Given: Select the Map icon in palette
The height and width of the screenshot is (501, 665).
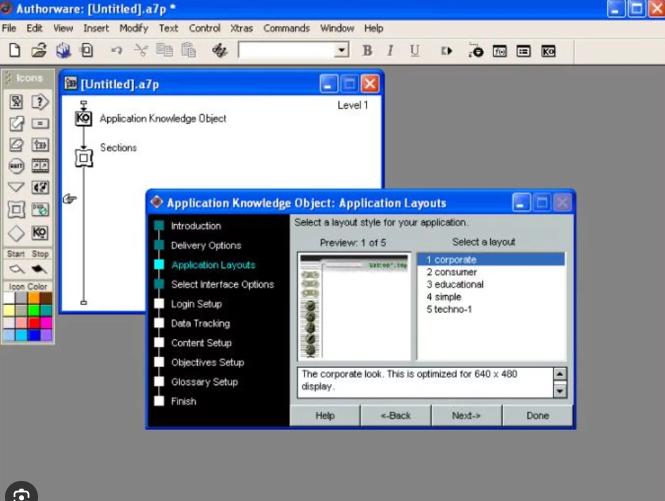Looking at the screenshot, I should 40,145.
